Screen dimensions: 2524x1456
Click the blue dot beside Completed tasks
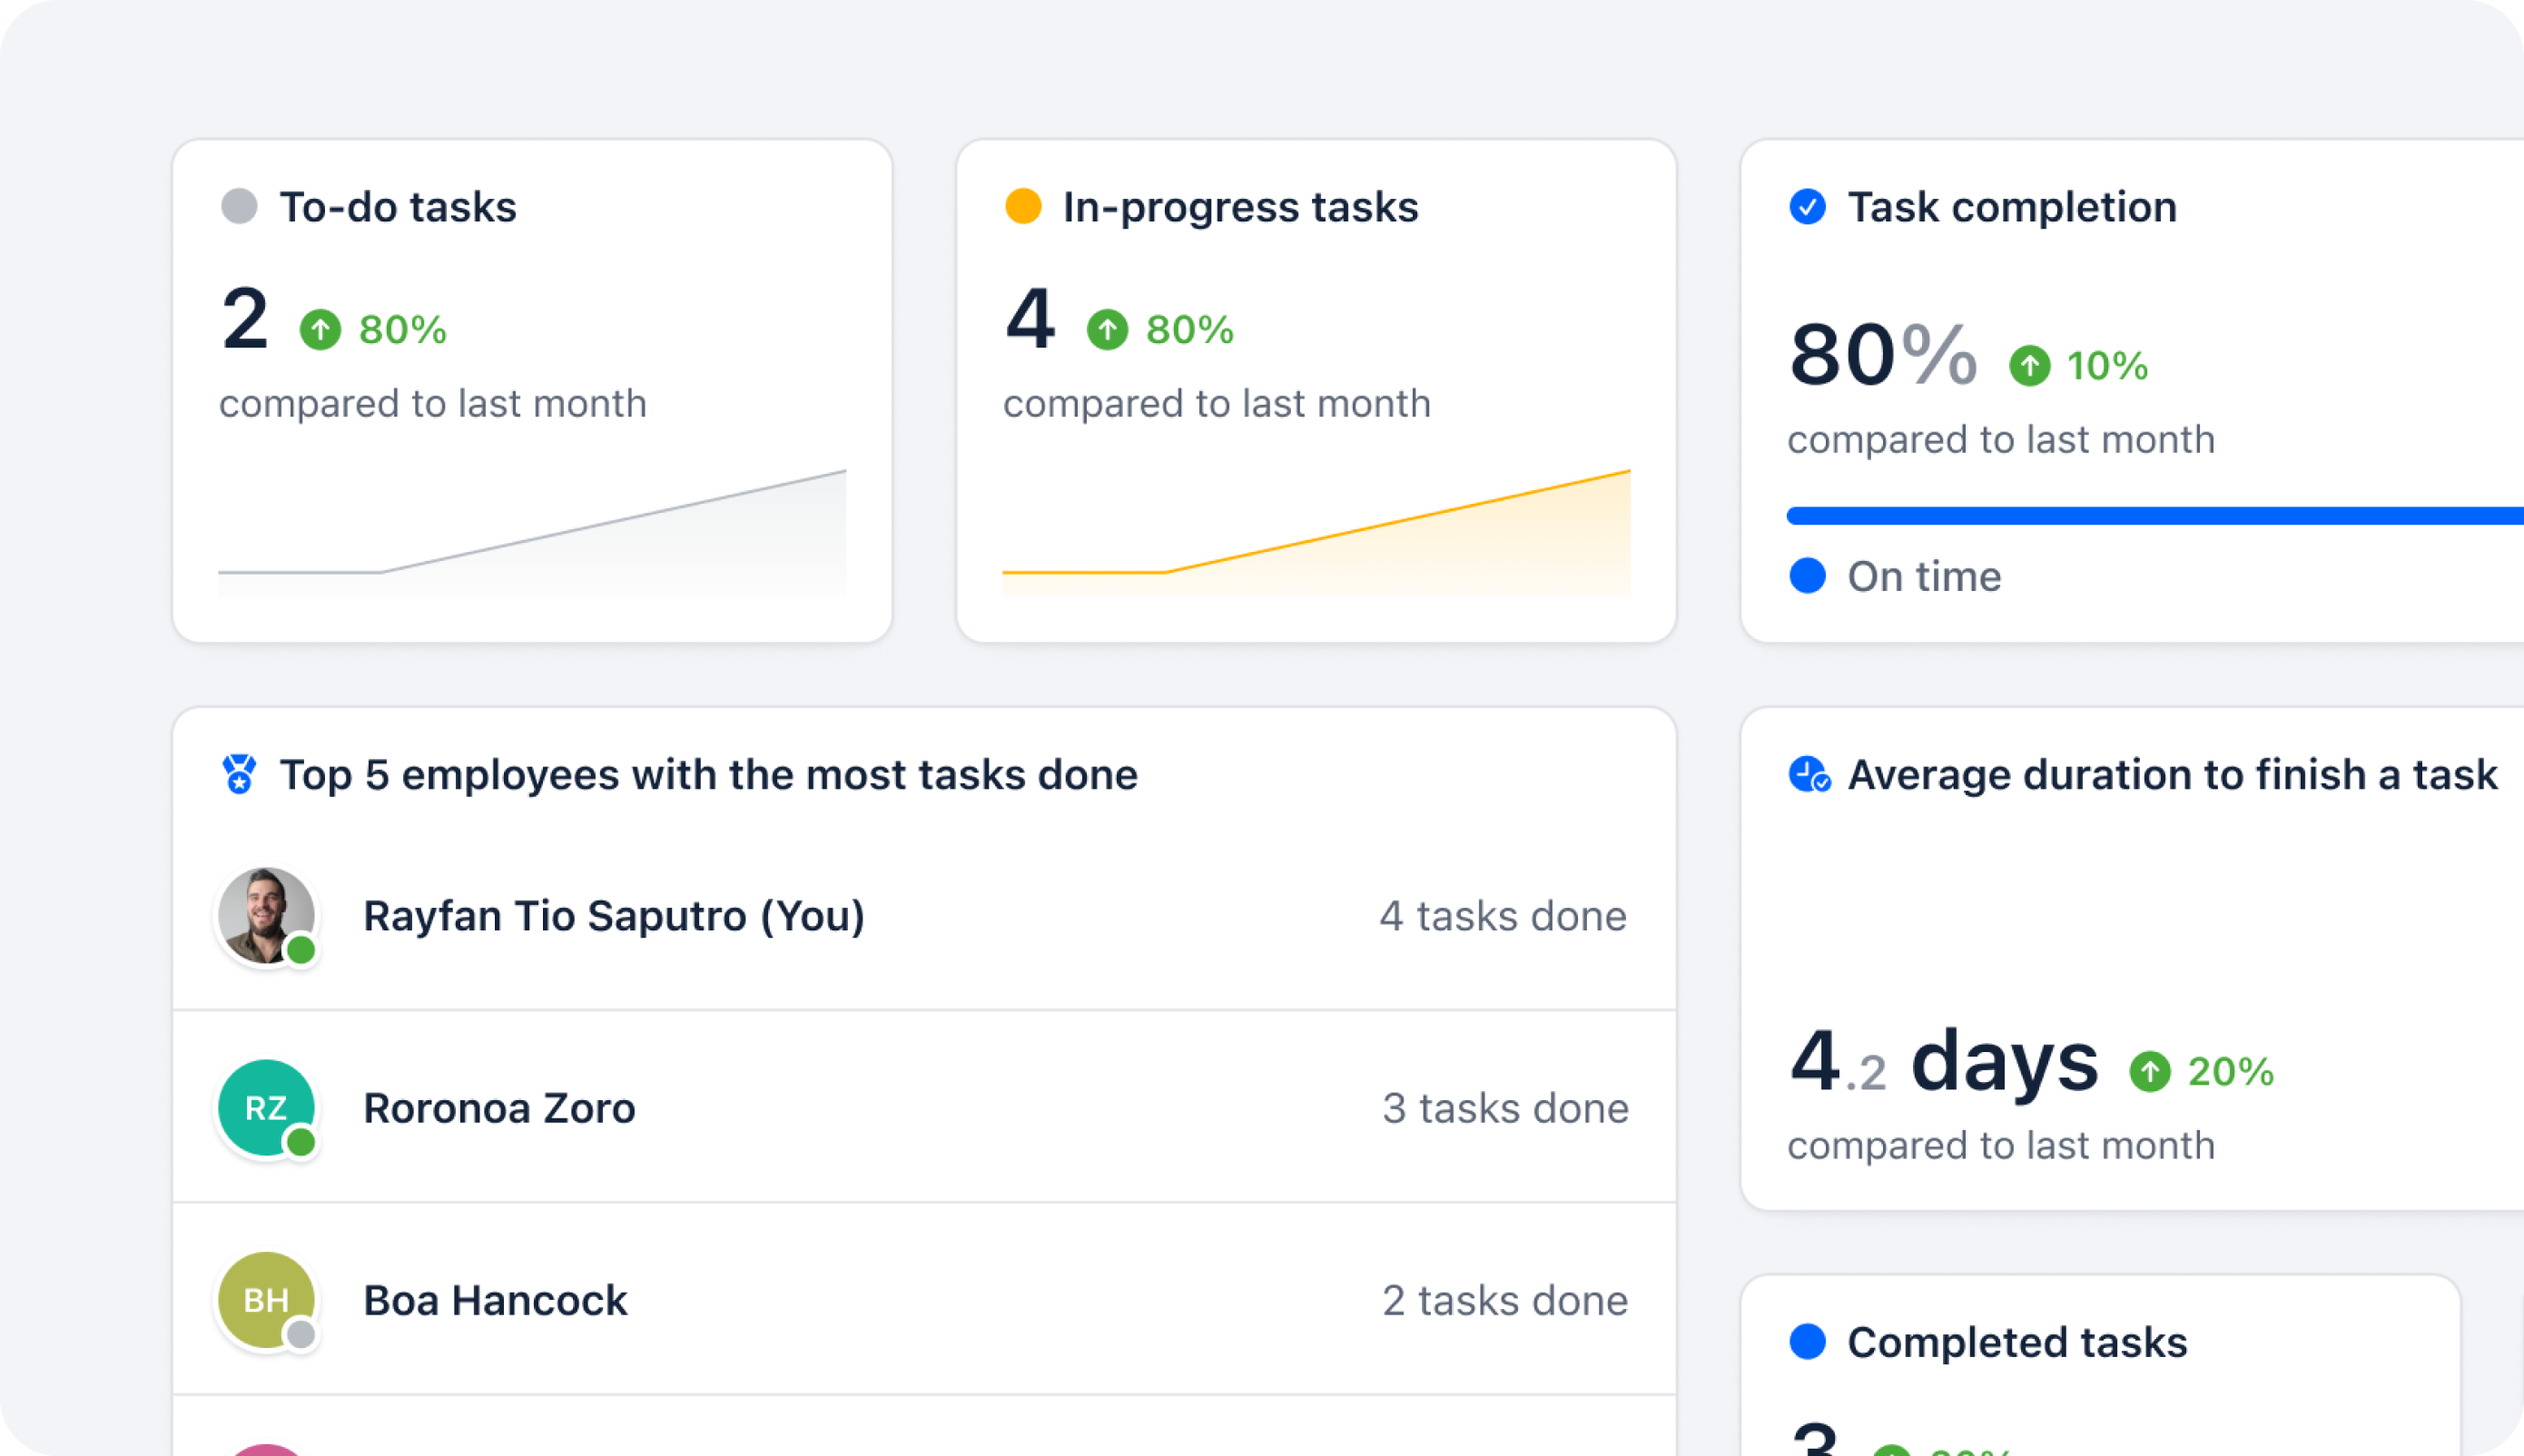pyautogui.click(x=1807, y=1341)
